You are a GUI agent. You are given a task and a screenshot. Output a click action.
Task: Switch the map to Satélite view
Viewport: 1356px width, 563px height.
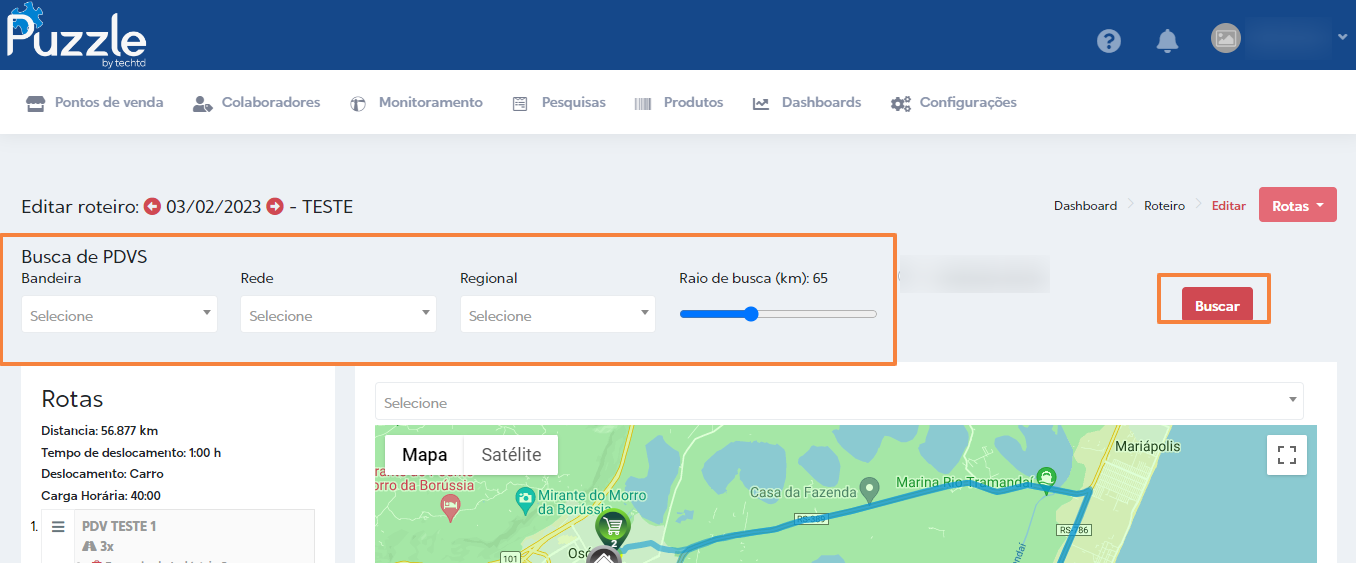[511, 455]
